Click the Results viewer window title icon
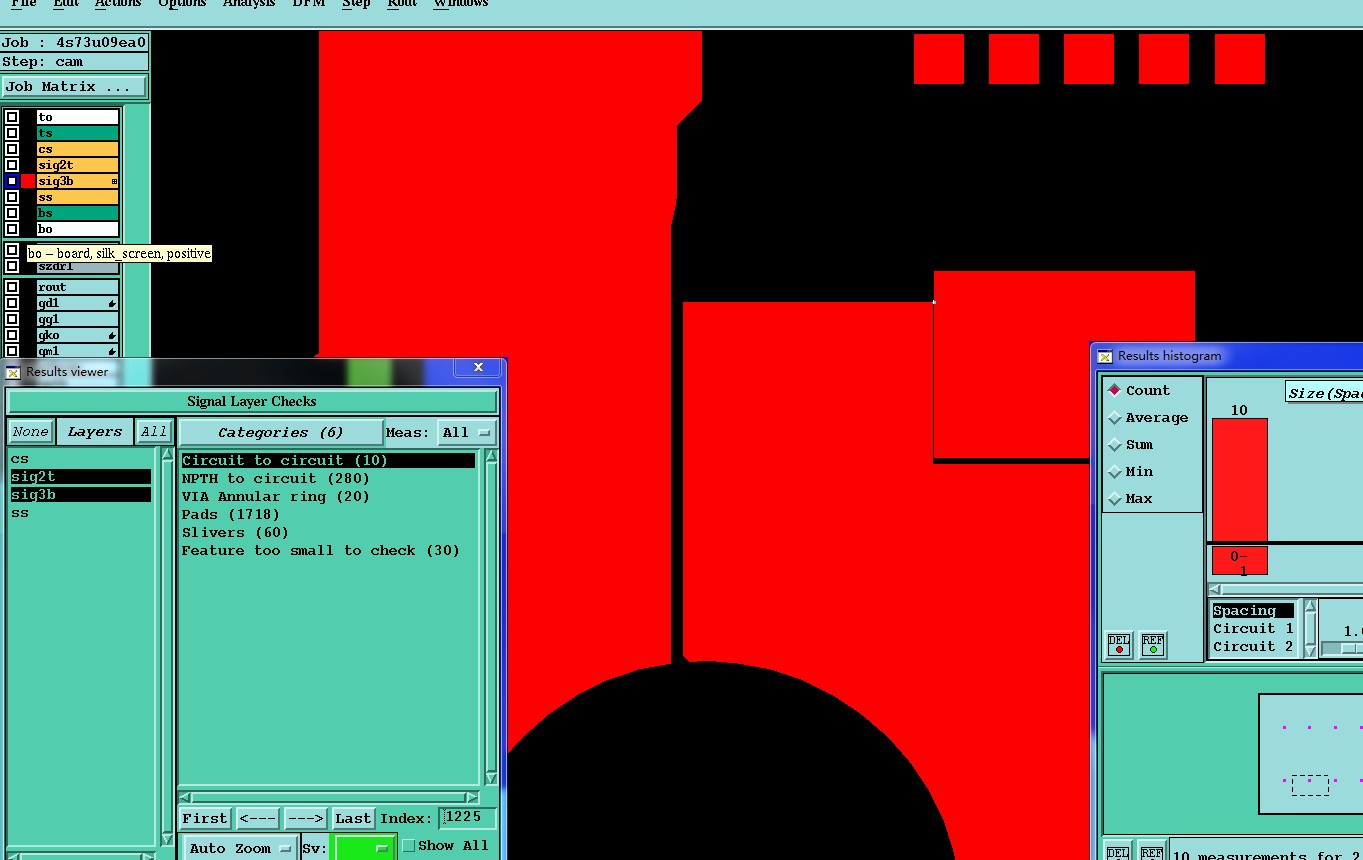 [13, 372]
